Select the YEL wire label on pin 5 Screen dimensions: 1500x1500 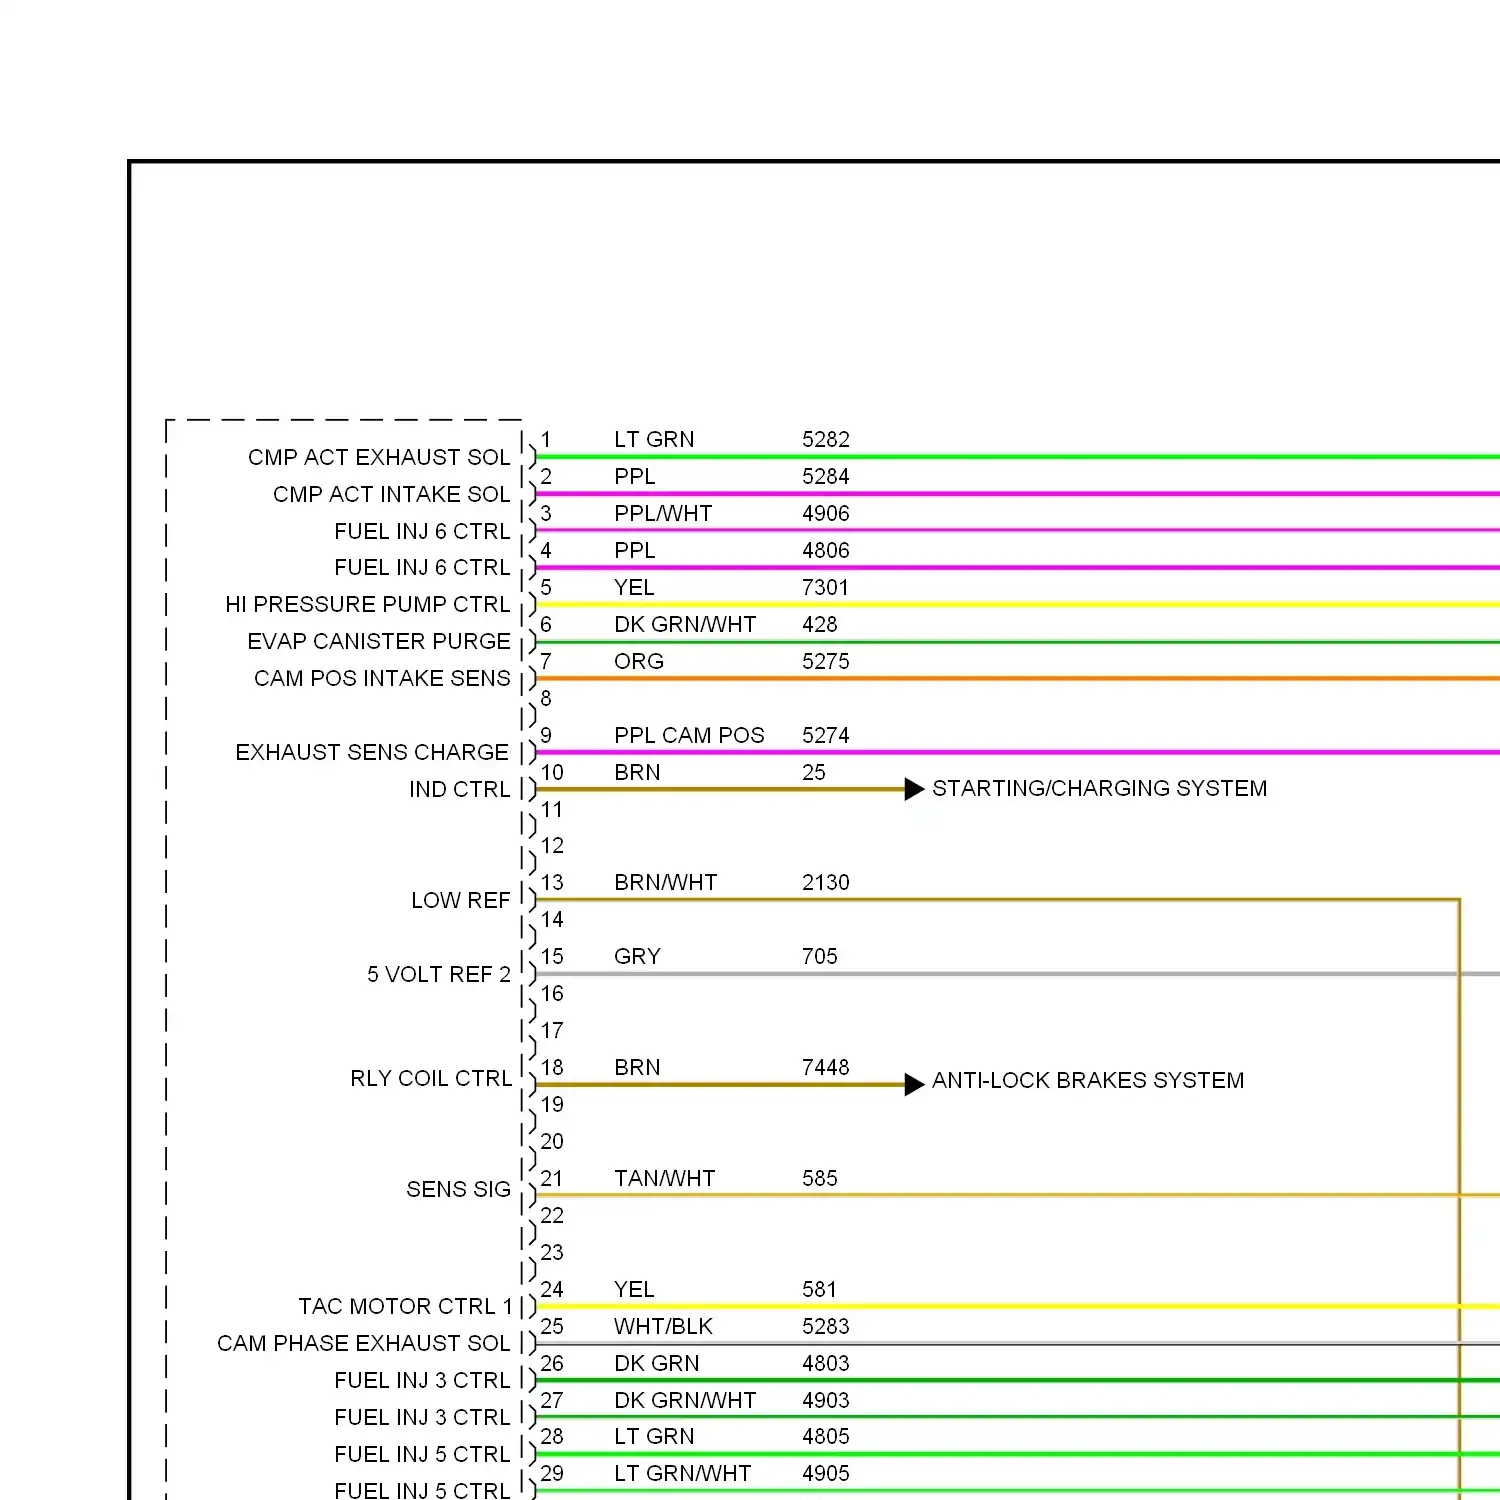pos(634,587)
